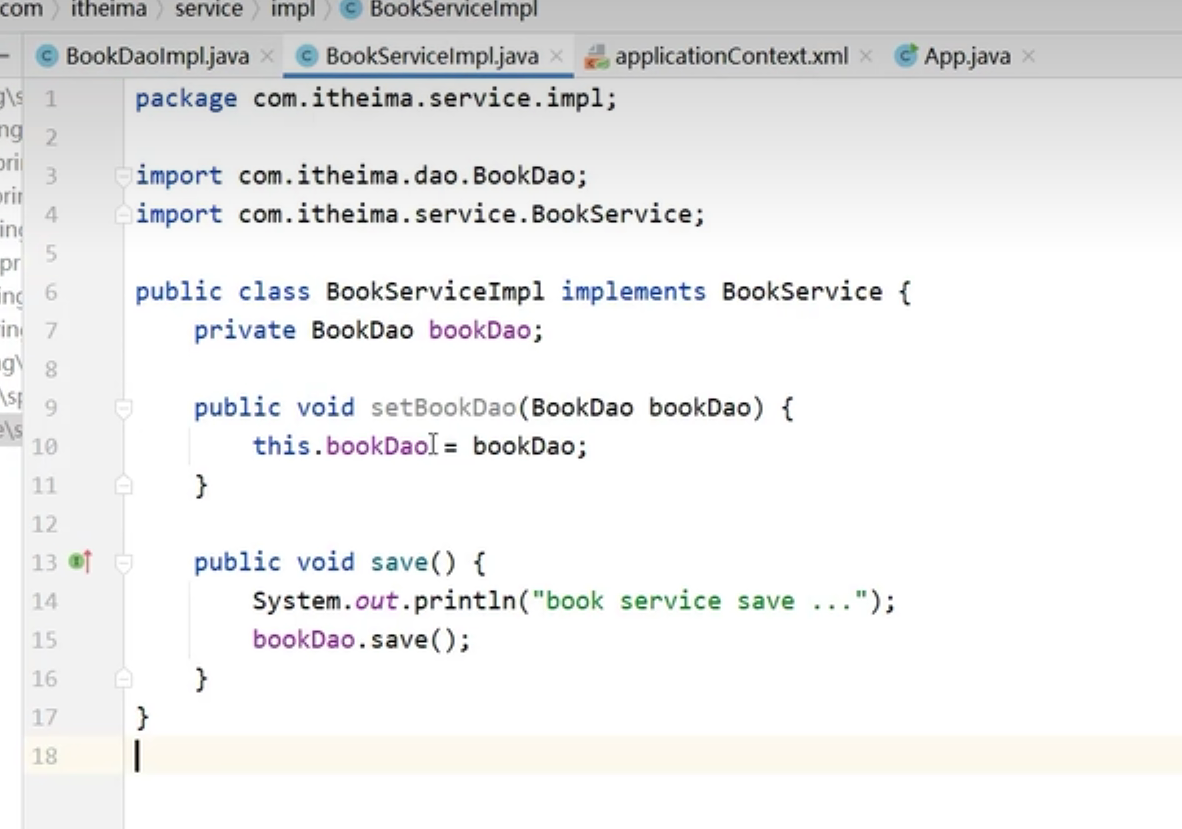Click the class closing brace on line 17
This screenshot has width=1182, height=829.
pyautogui.click(x=142, y=717)
